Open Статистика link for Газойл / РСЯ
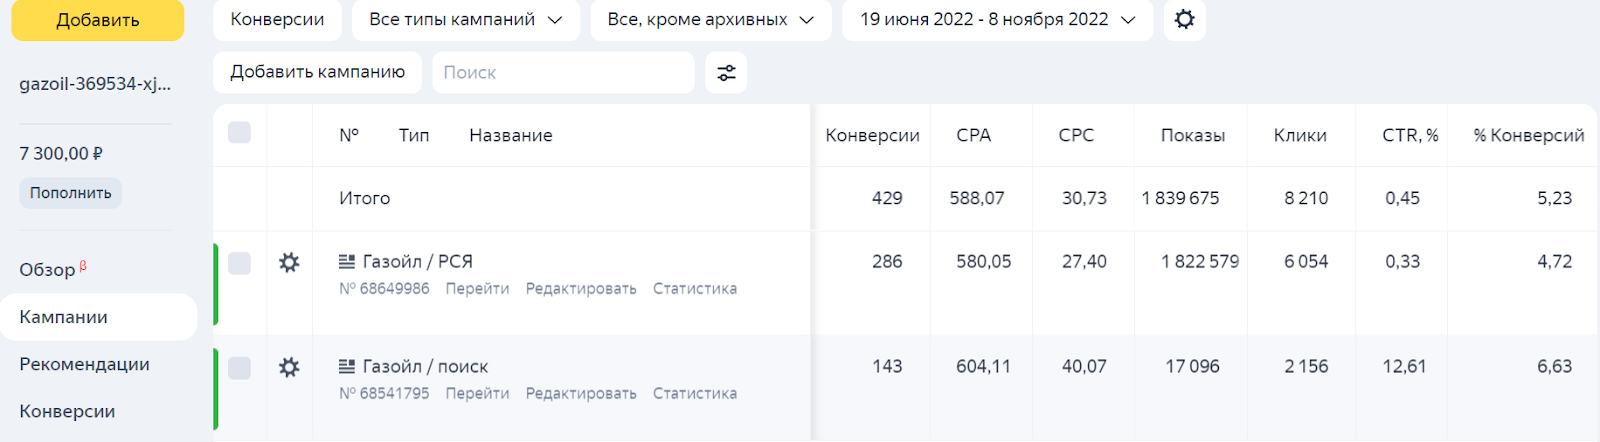The height and width of the screenshot is (442, 1600). click(x=694, y=289)
